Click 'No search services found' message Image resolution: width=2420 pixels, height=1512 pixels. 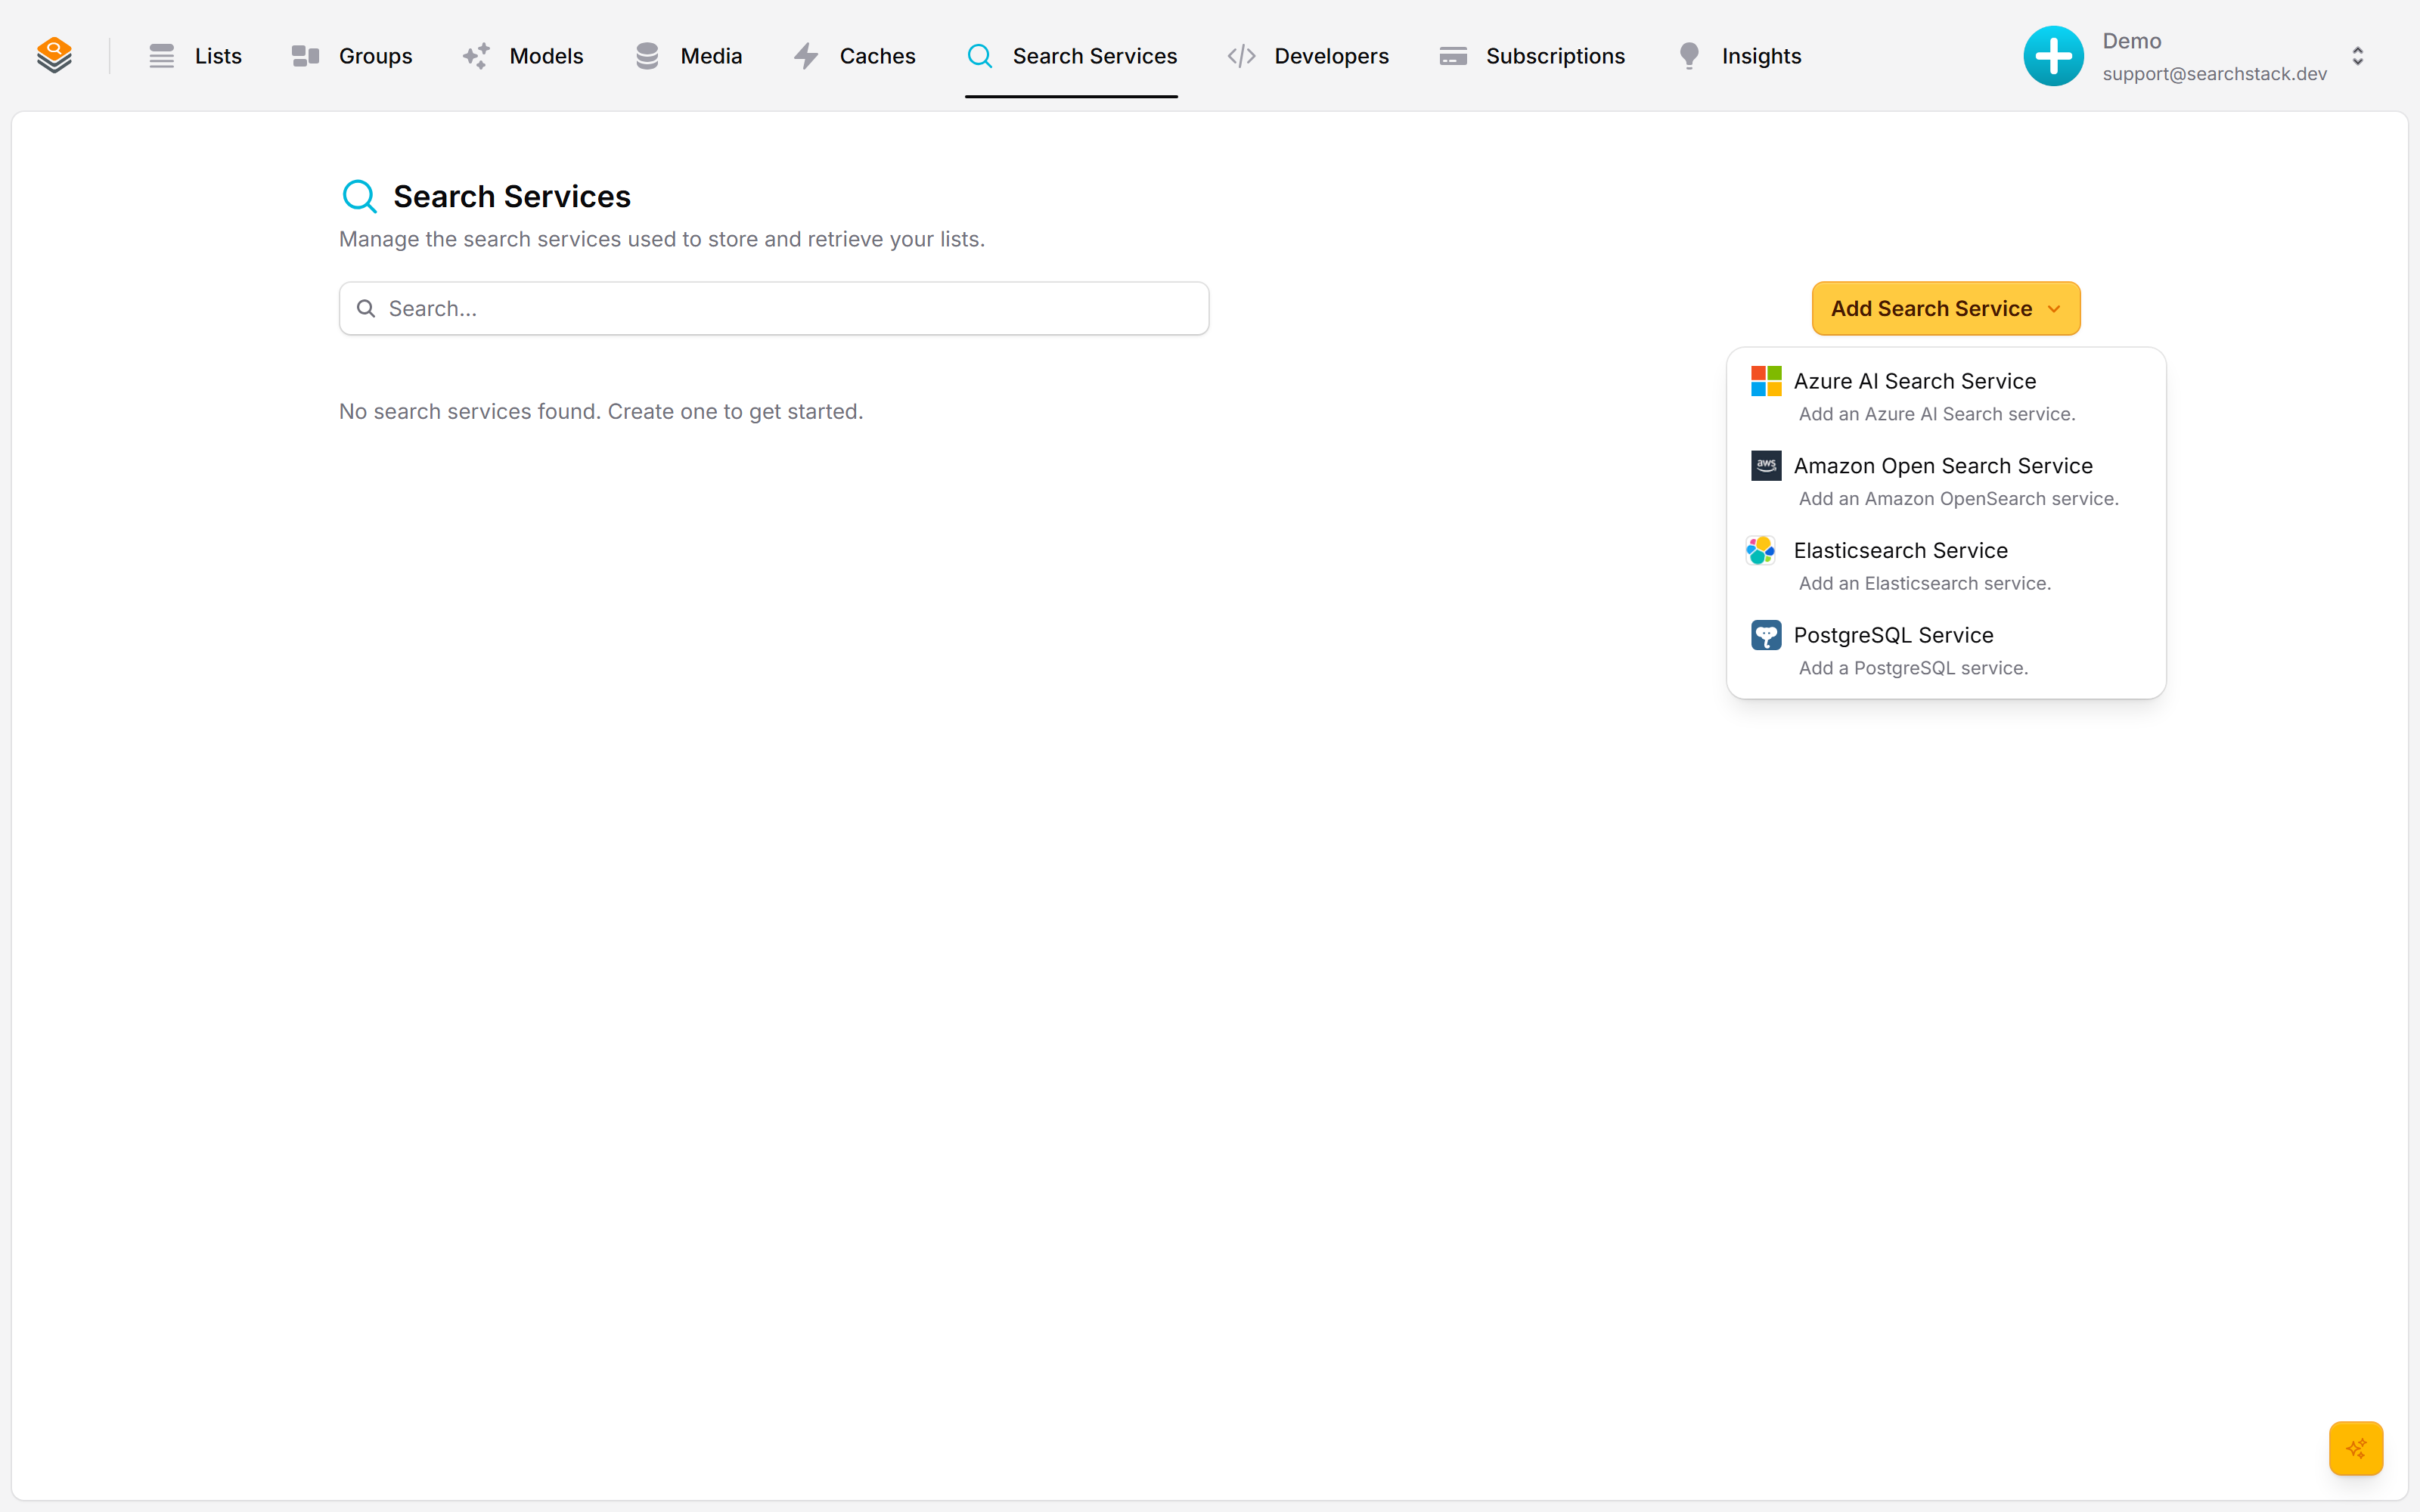coord(600,412)
